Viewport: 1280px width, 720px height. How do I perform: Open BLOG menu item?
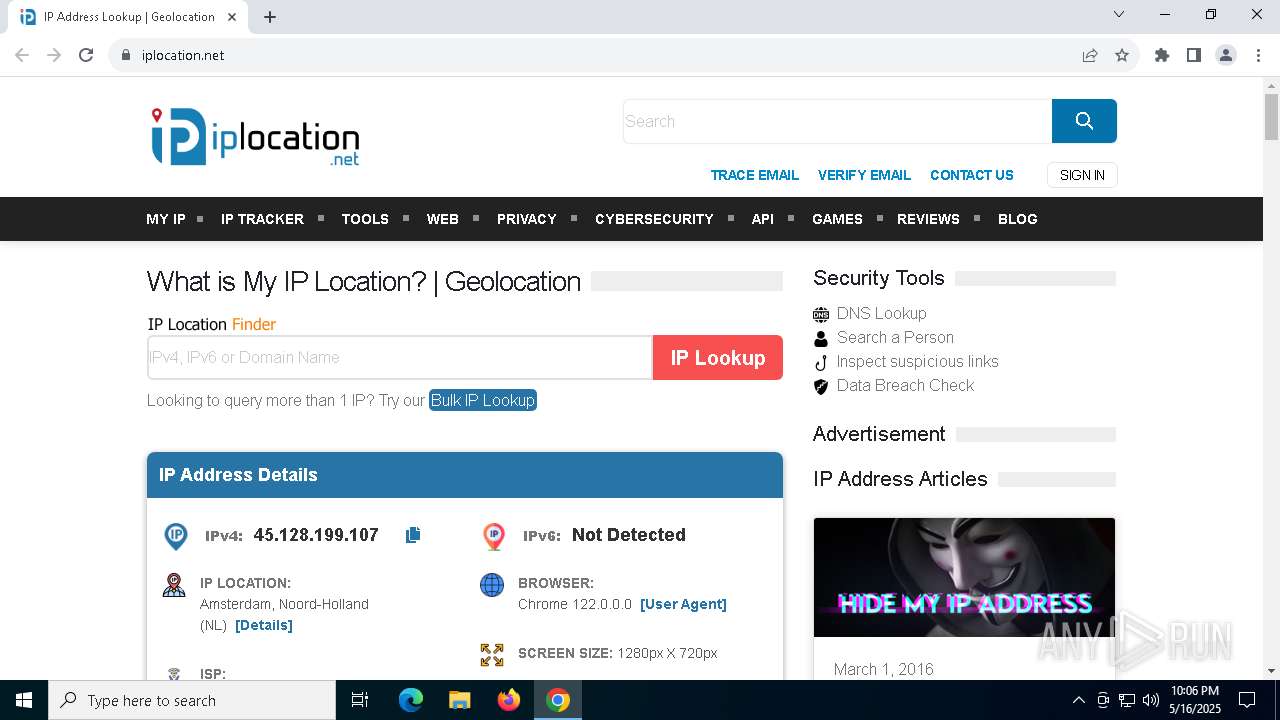coord(1018,219)
